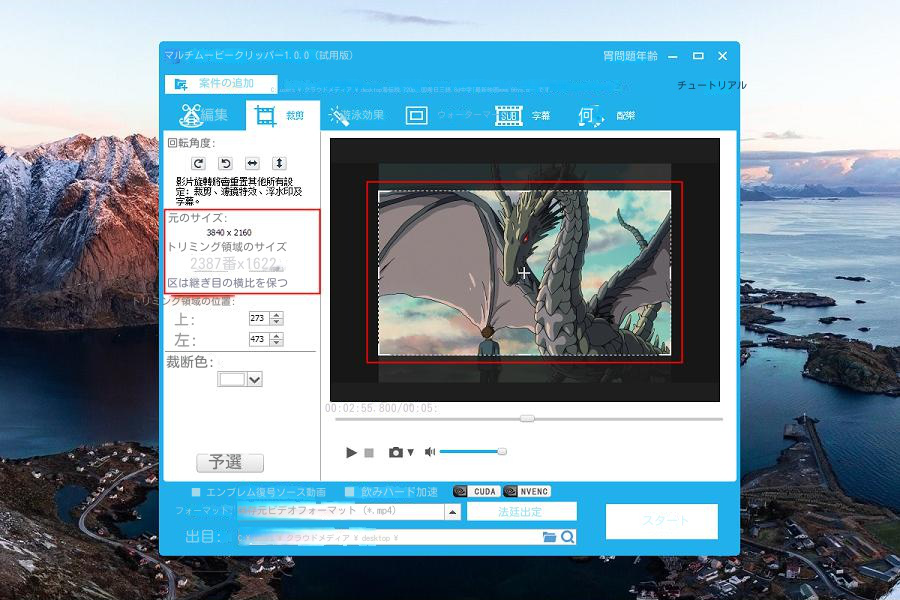Click the crosshair at the crop region center

pyautogui.click(x=523, y=273)
